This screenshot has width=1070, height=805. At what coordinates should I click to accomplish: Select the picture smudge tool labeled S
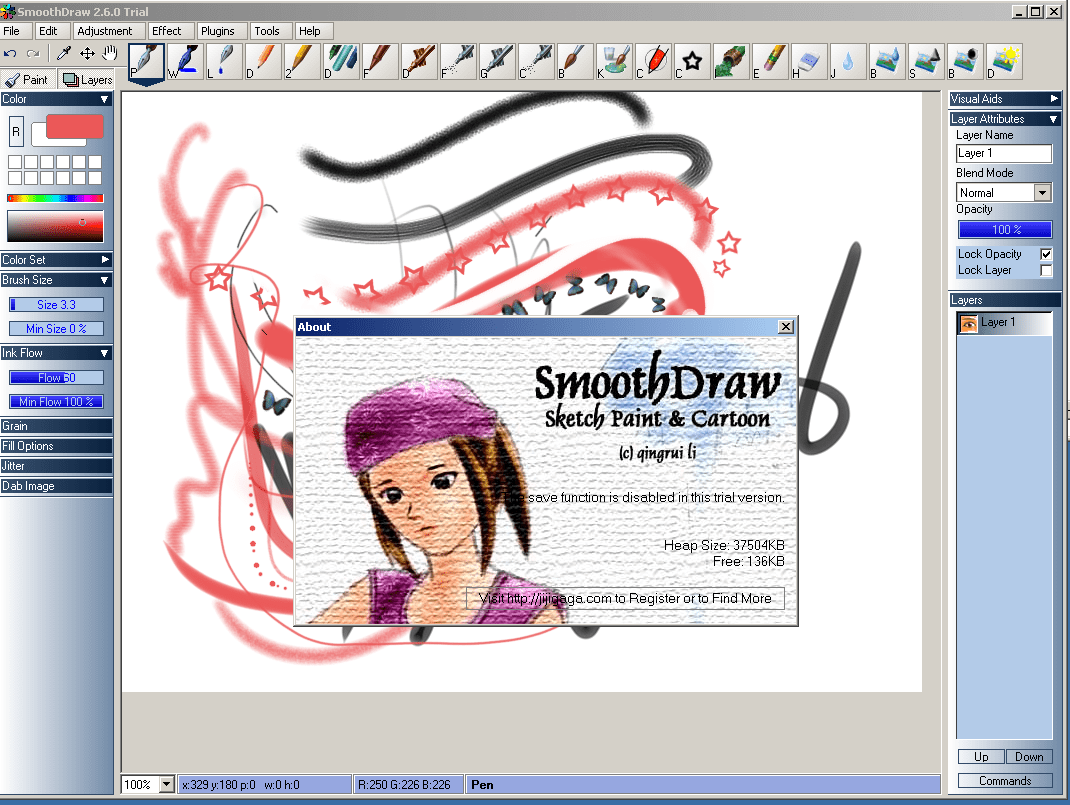tap(926, 62)
